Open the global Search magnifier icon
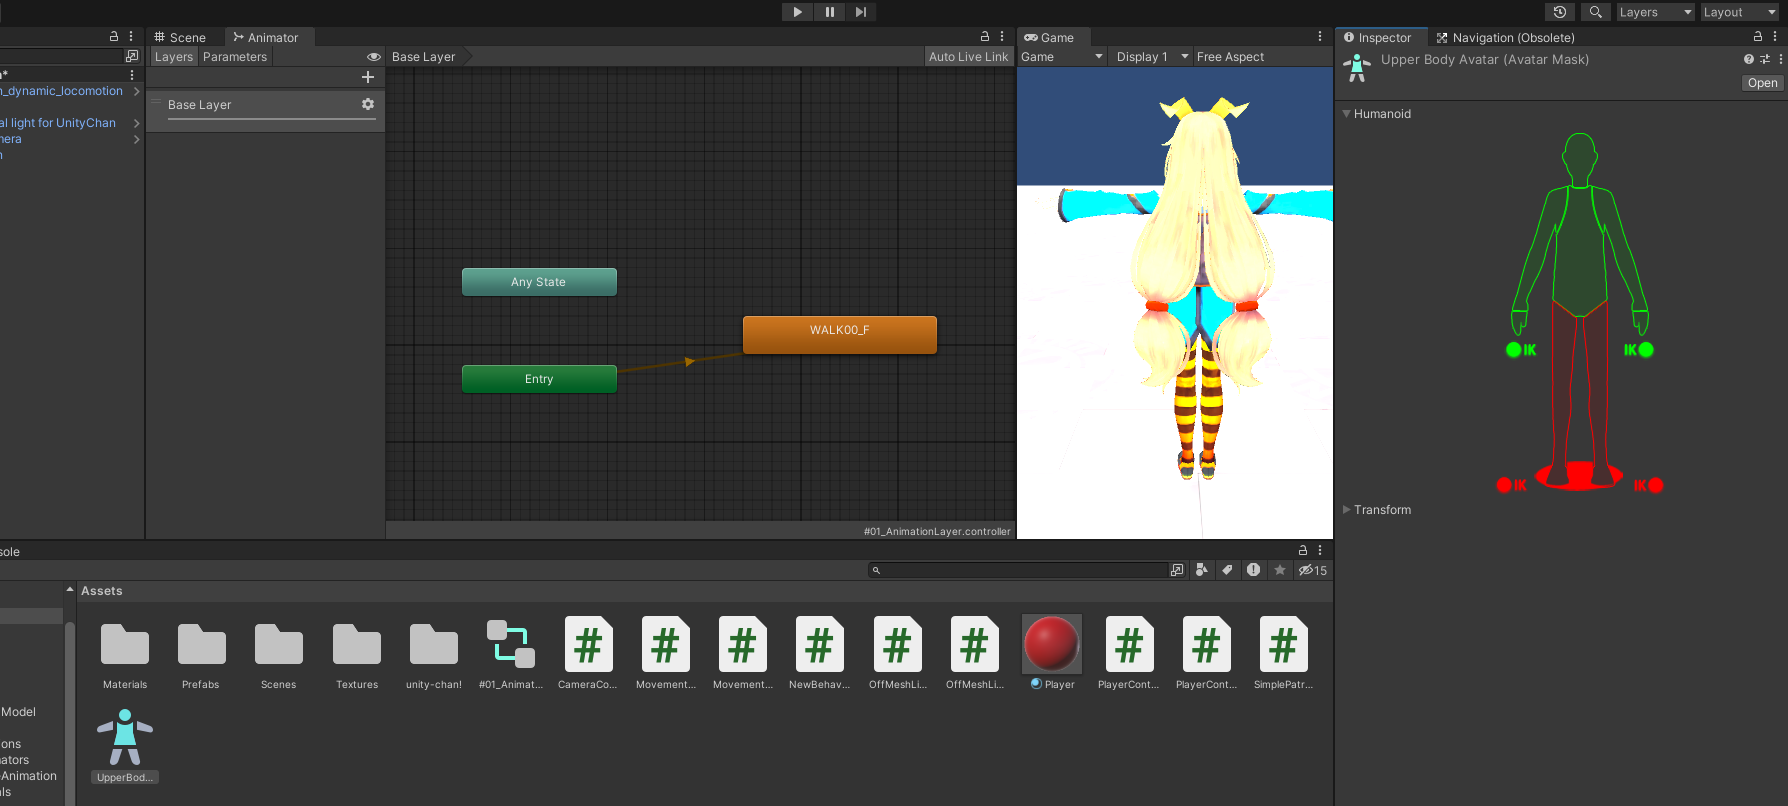Screen dimensions: 1788x806 pyautogui.click(x=1596, y=12)
